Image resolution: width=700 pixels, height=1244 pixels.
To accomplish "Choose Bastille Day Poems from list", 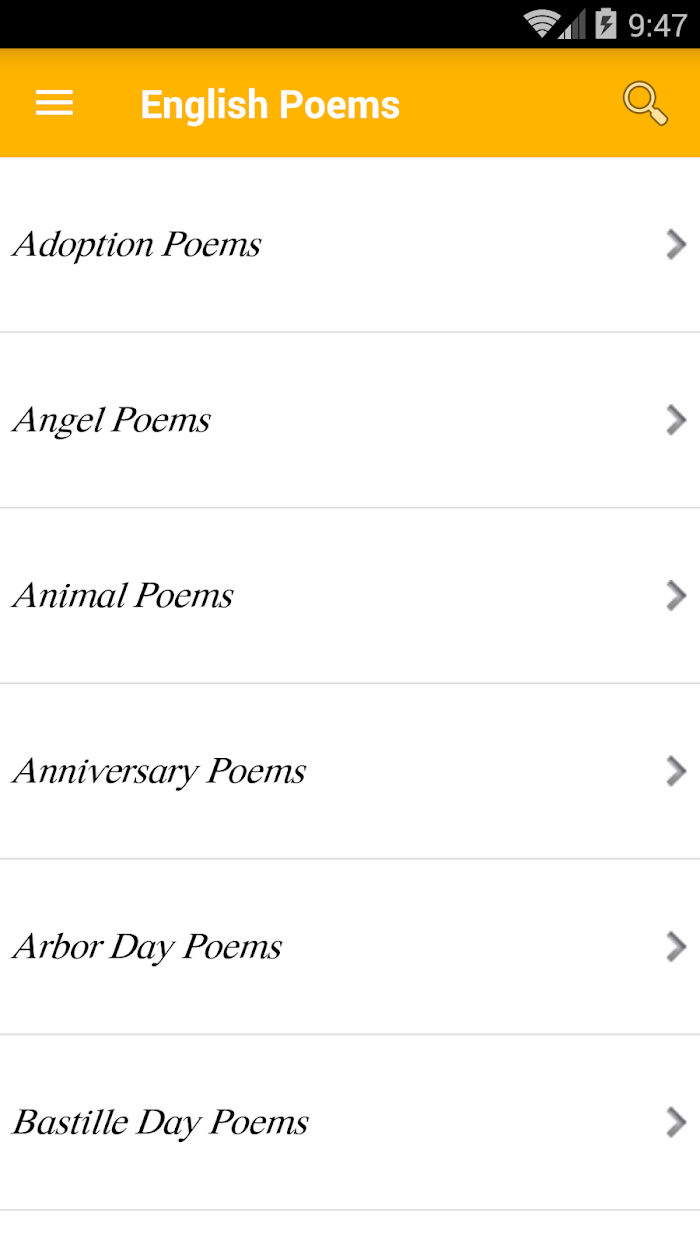I will pyautogui.click(x=350, y=1122).
